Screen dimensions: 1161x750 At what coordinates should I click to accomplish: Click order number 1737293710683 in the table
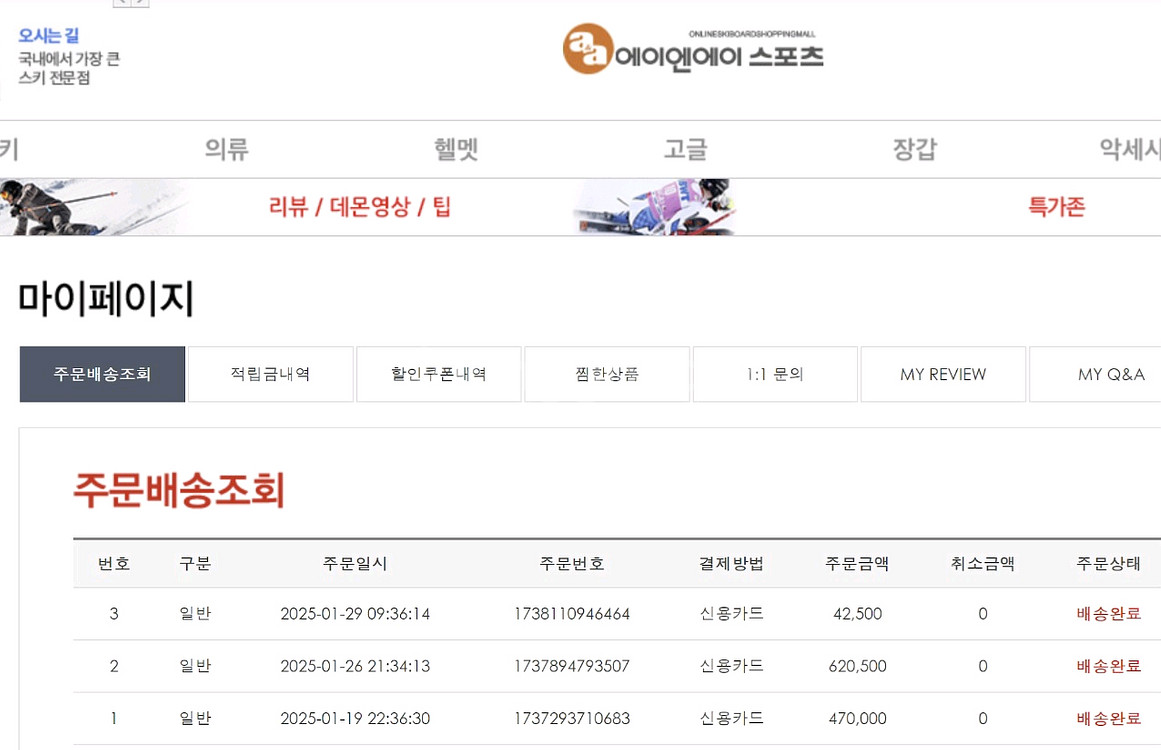pos(573,718)
